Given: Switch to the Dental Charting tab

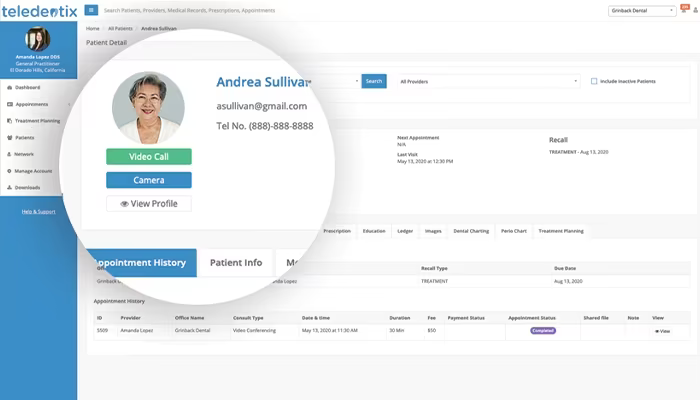Looking at the screenshot, I should click(x=471, y=231).
